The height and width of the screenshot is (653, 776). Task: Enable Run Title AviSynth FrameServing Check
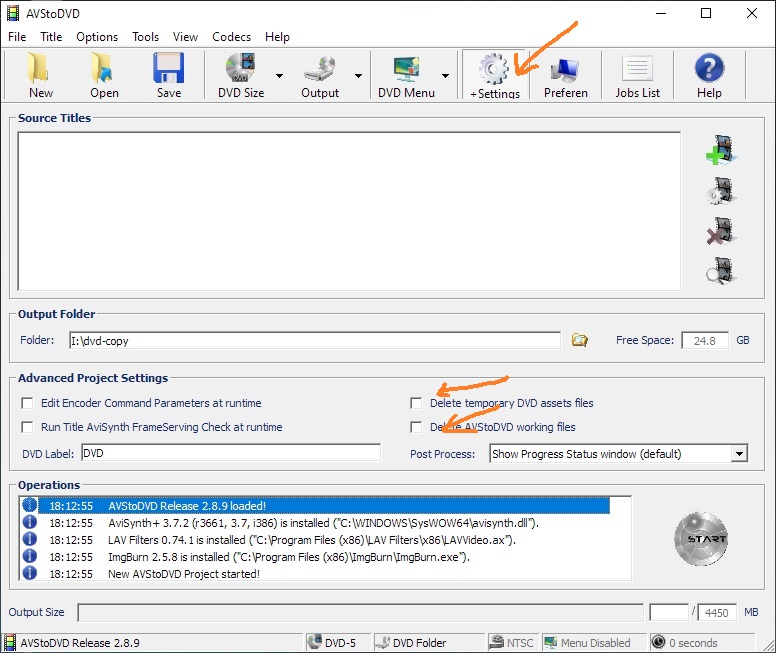point(27,427)
